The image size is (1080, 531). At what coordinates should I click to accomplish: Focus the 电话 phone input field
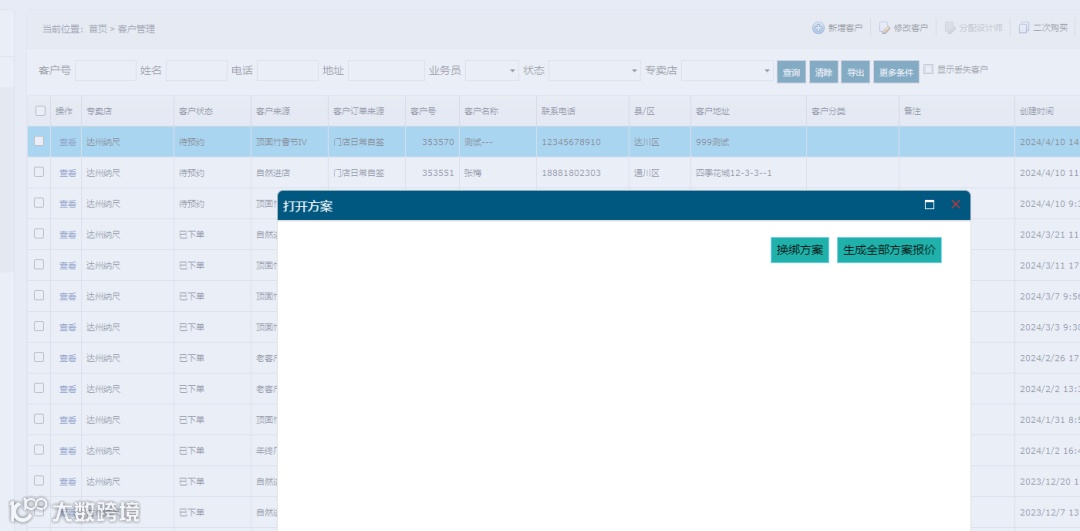click(288, 70)
